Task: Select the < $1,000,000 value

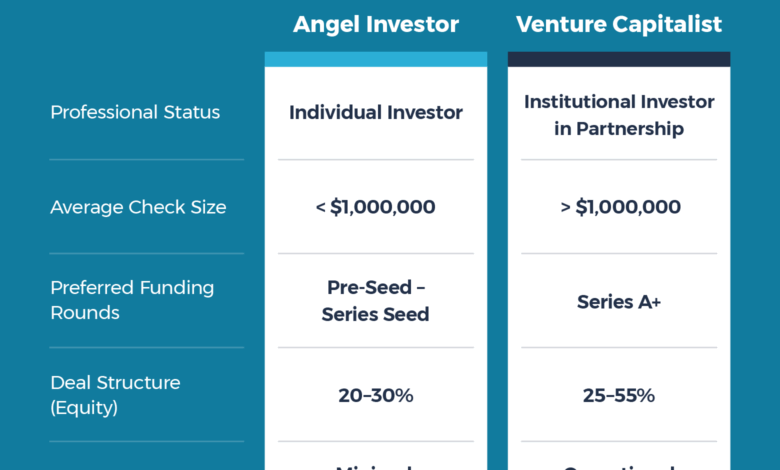Action: [376, 207]
